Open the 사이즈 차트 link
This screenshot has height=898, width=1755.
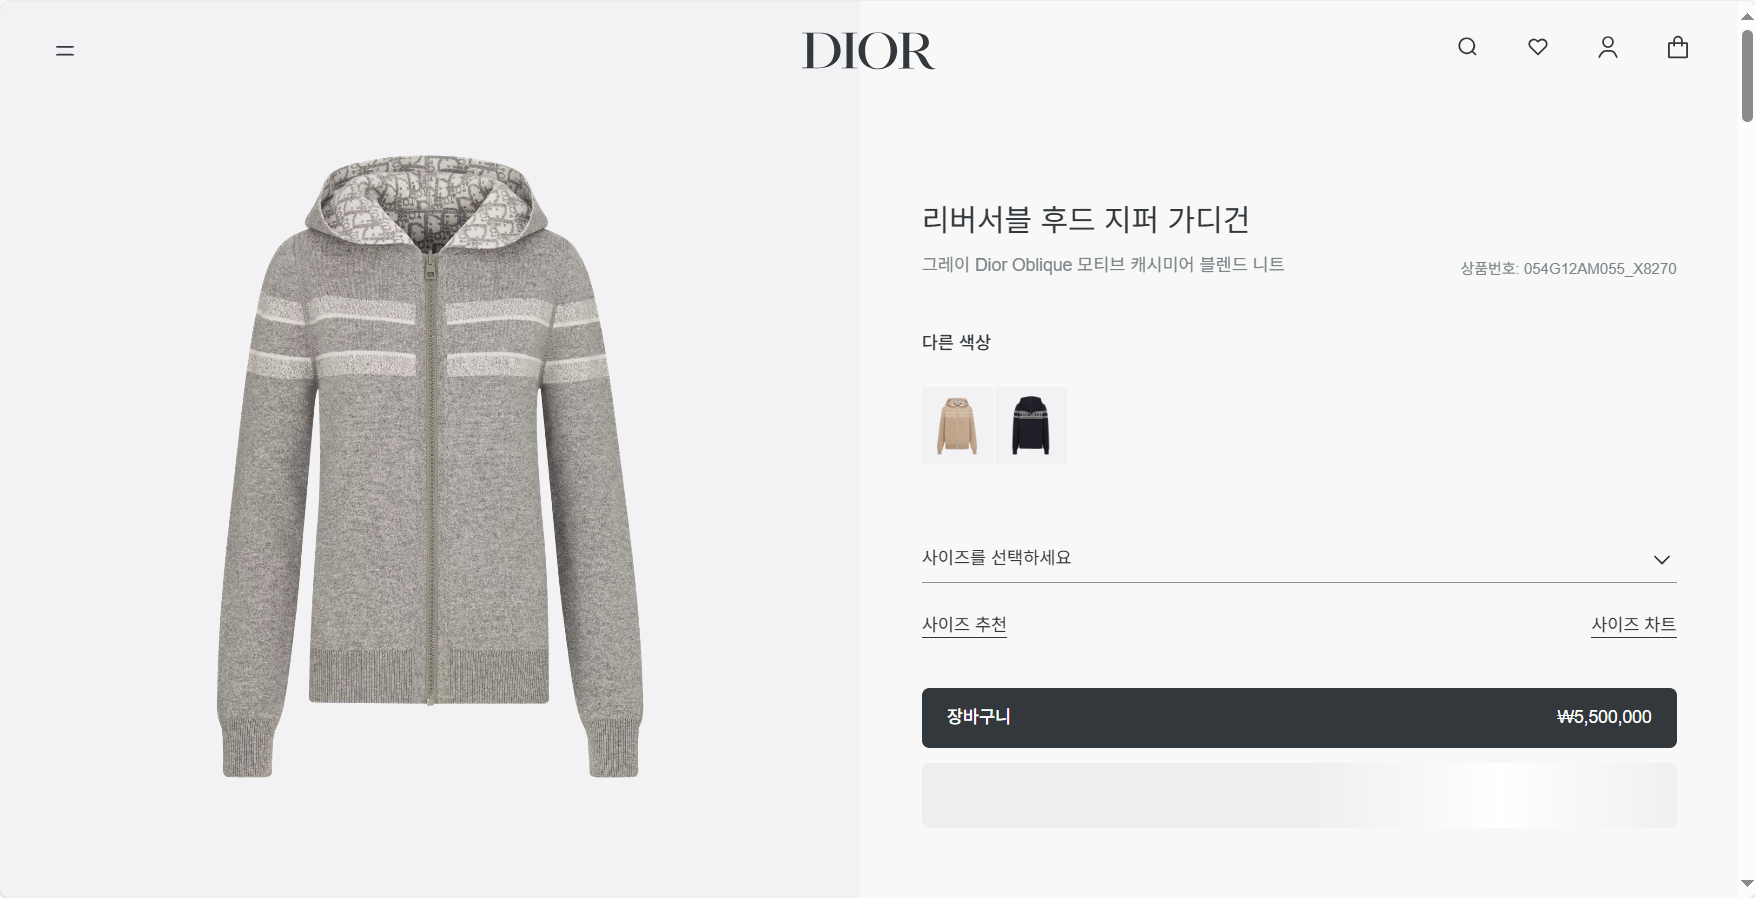pyautogui.click(x=1634, y=624)
